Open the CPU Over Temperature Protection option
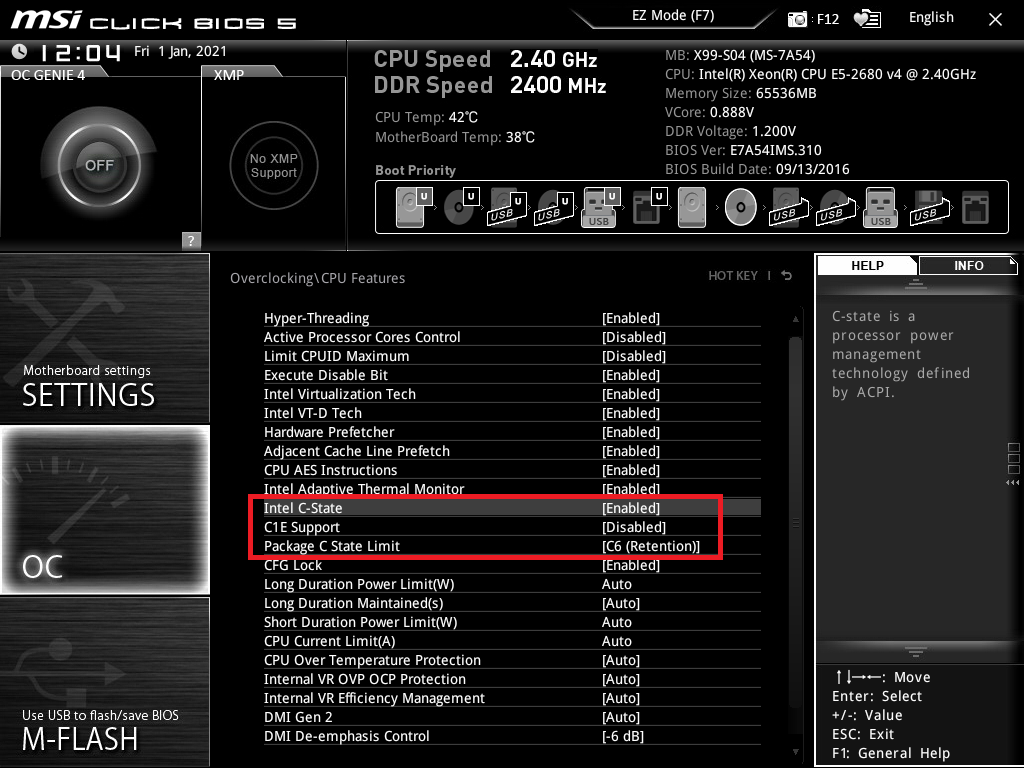Screen dimensions: 1024x768 [x=512, y=660]
